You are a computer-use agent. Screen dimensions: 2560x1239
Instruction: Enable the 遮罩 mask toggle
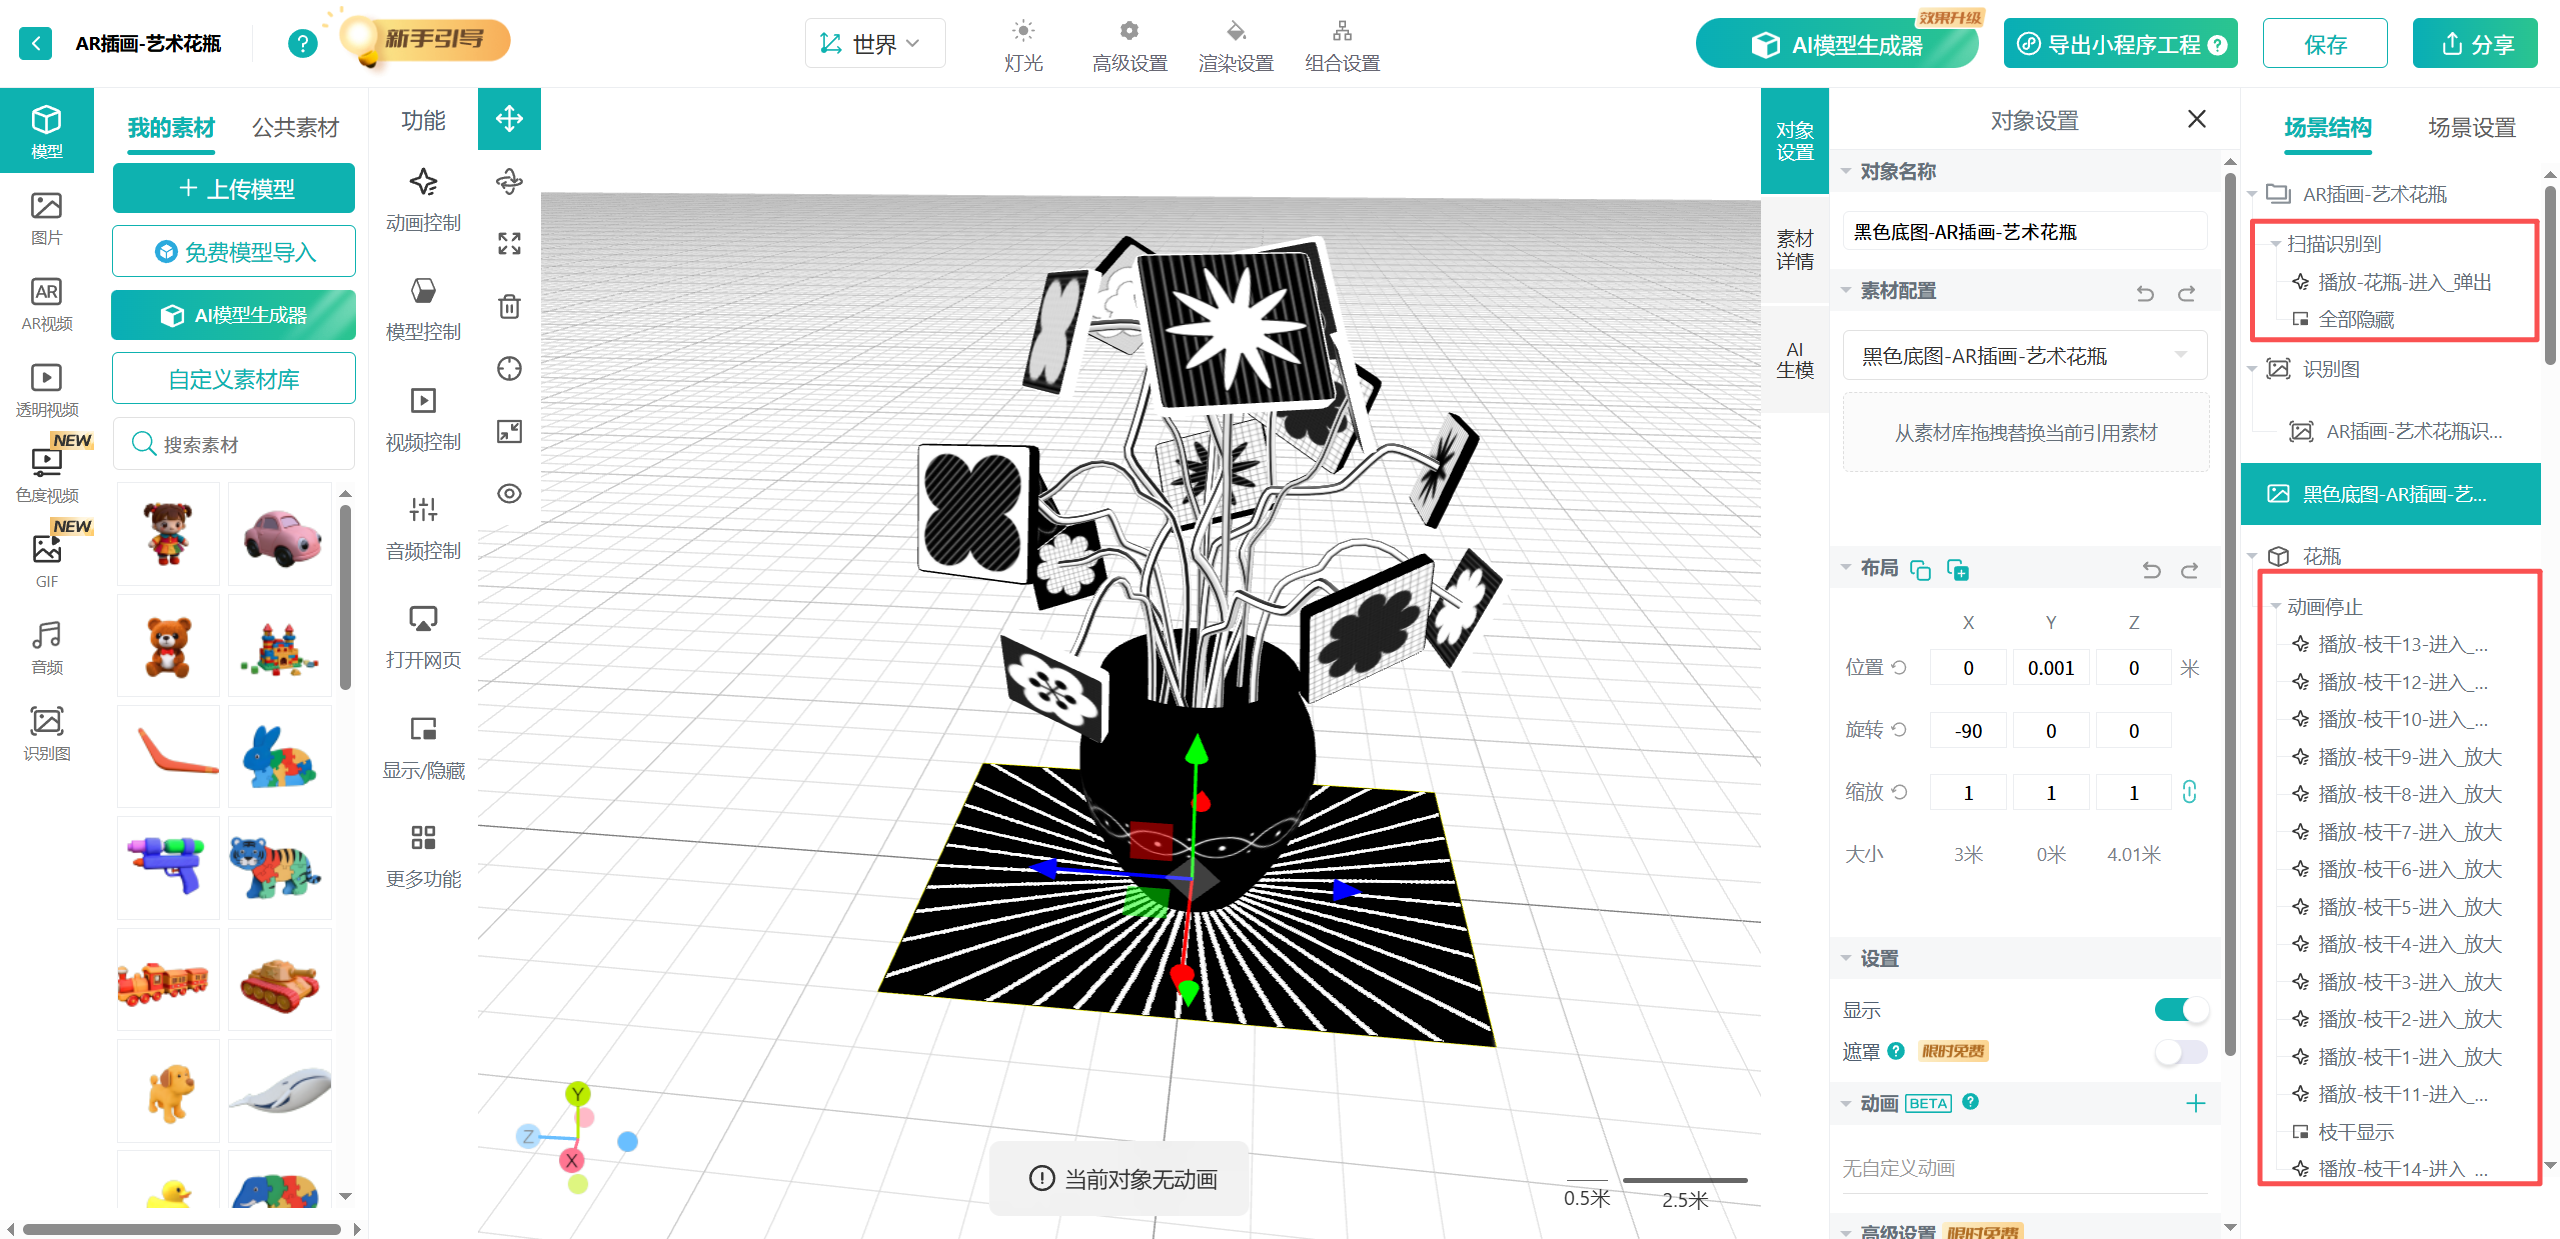[x=2180, y=1052]
